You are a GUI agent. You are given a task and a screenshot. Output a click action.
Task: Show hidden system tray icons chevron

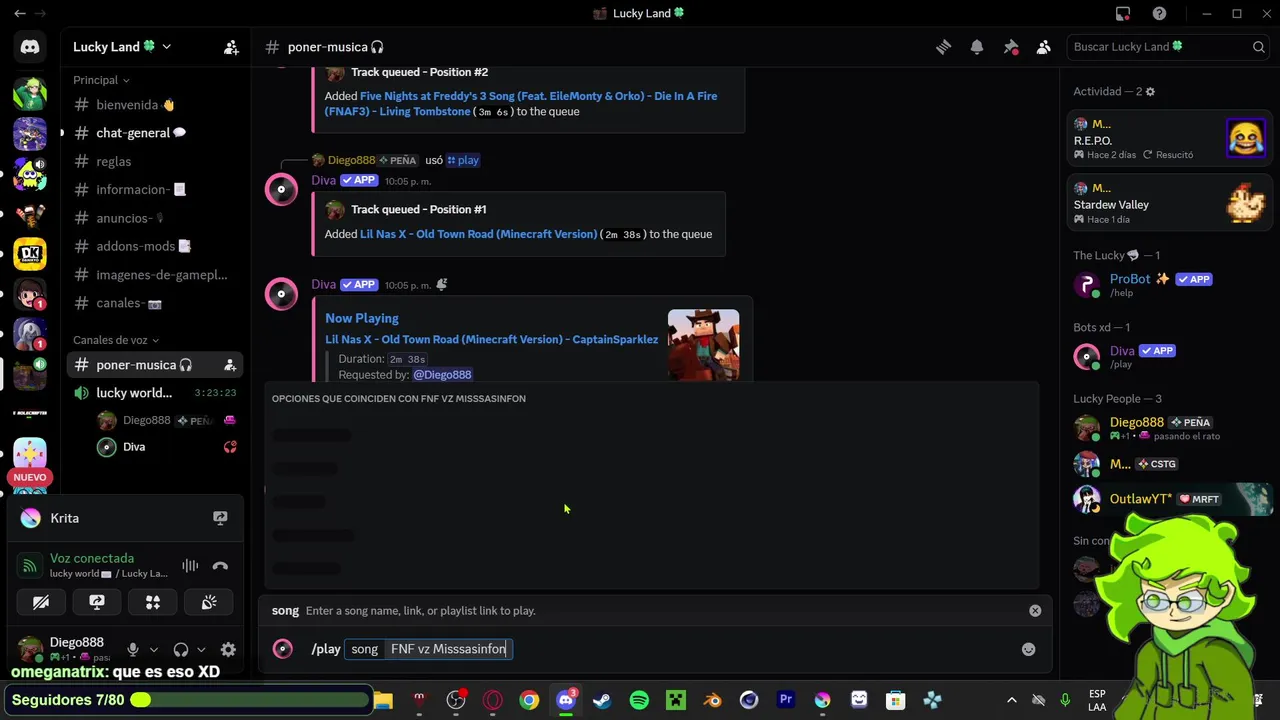click(1011, 700)
